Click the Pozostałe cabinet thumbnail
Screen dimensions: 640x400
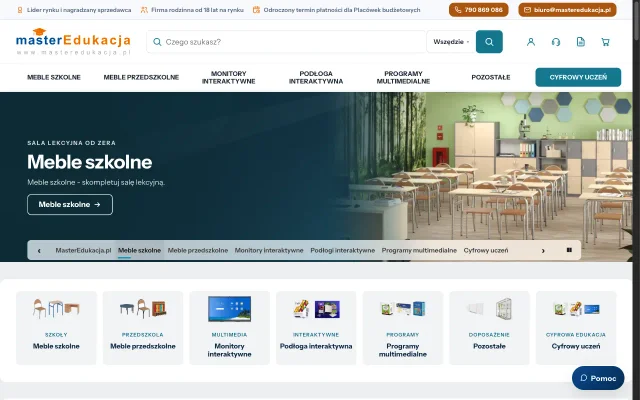[489, 309]
